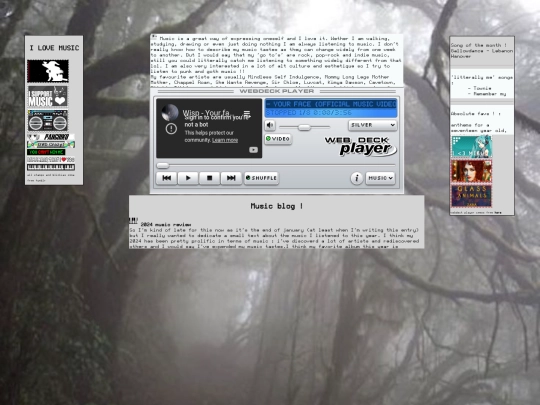Viewport: 540px width, 405px height.
Task: Open the Music playlist dropdown
Action: click(380, 178)
